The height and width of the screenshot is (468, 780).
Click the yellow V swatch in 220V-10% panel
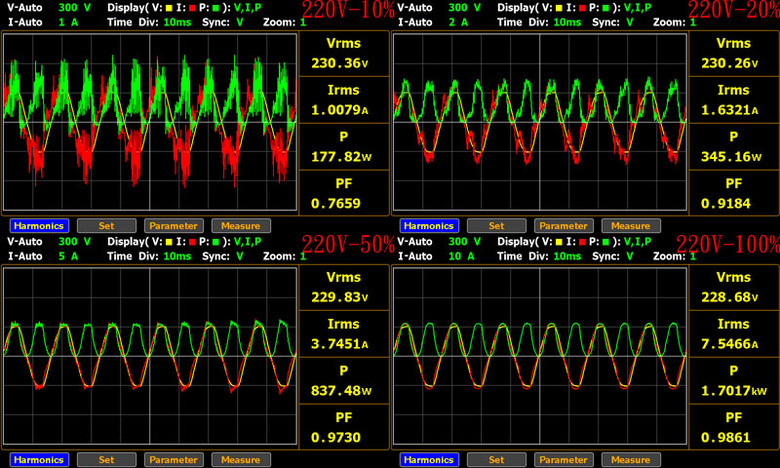click(169, 8)
